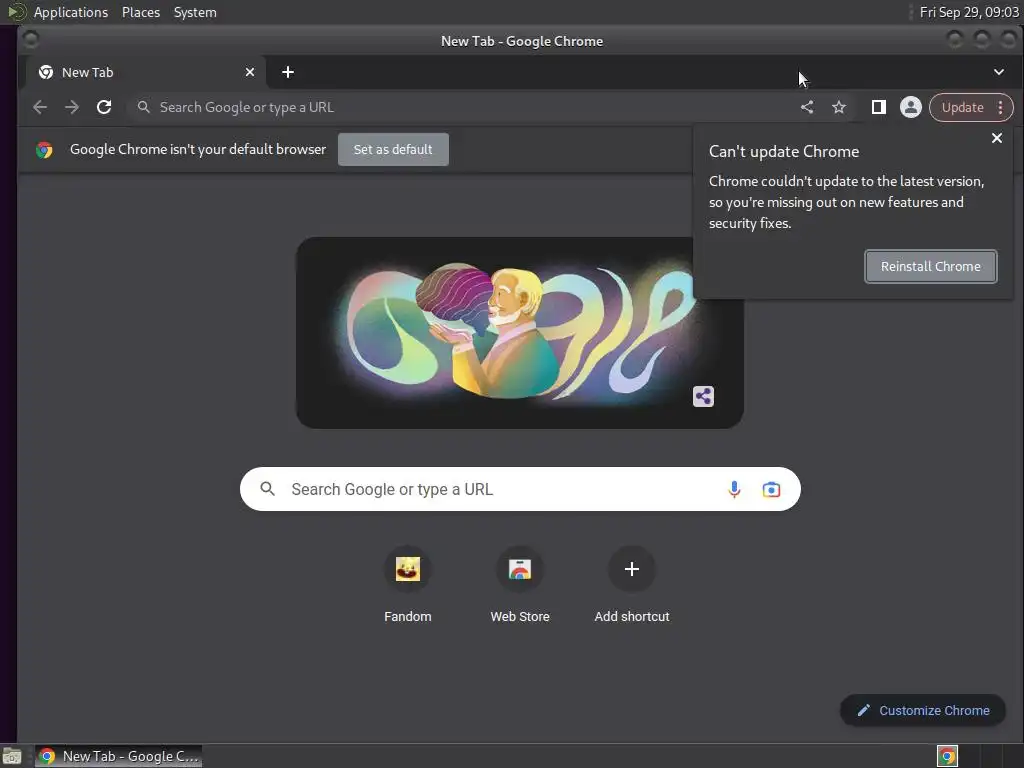Click Chrome icon in bottom-right tray
The width and height of the screenshot is (1024, 768).
(x=948, y=756)
